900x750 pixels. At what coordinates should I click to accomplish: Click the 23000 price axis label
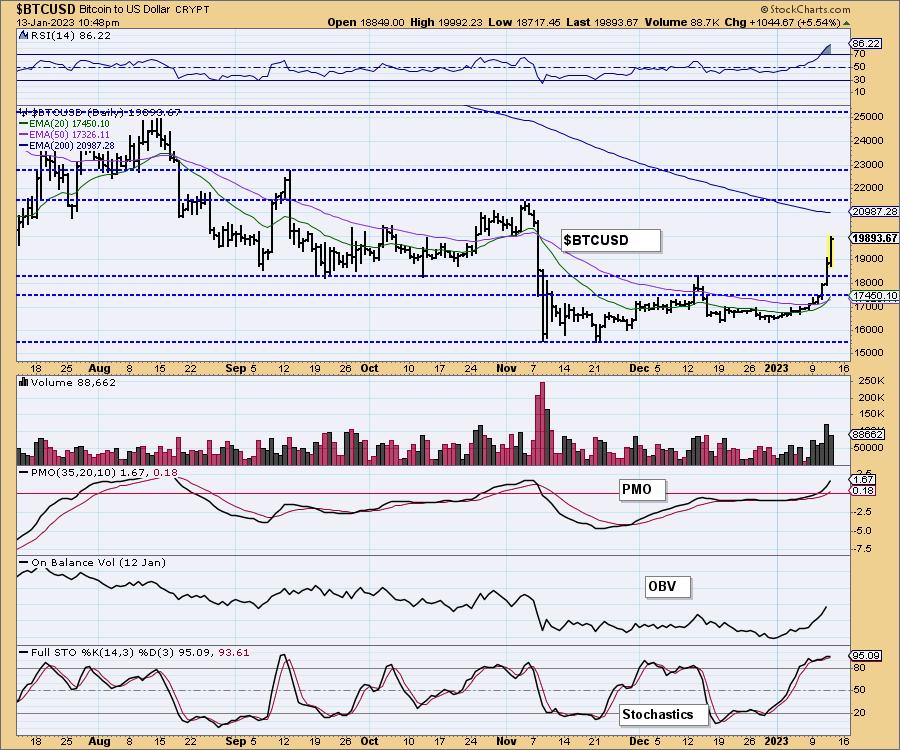pos(868,164)
